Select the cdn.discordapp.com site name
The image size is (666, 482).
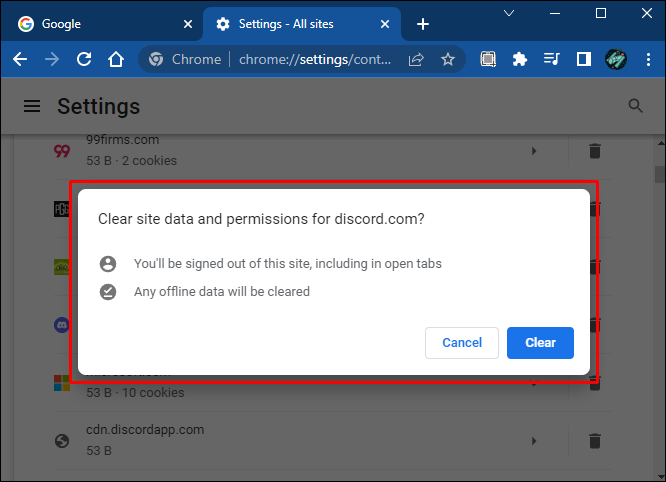click(x=145, y=429)
